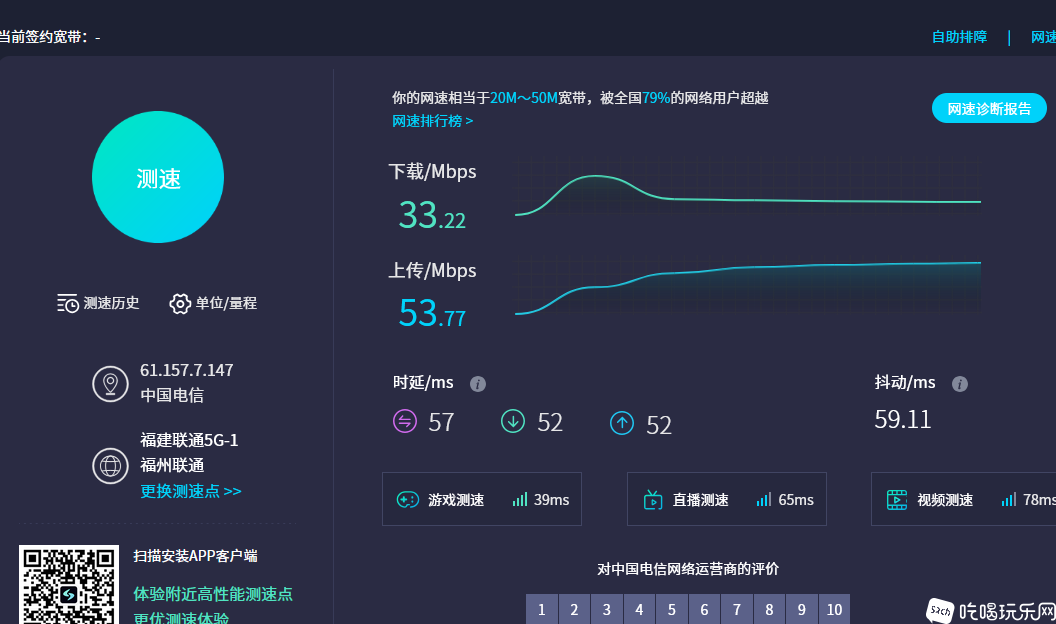The width and height of the screenshot is (1056, 624).
Task: Open the 网速诊断报告 button
Action: coord(989,108)
